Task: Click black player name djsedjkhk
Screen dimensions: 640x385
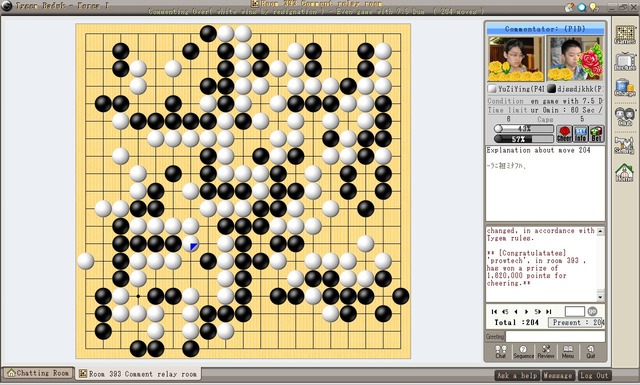Action: [579, 89]
